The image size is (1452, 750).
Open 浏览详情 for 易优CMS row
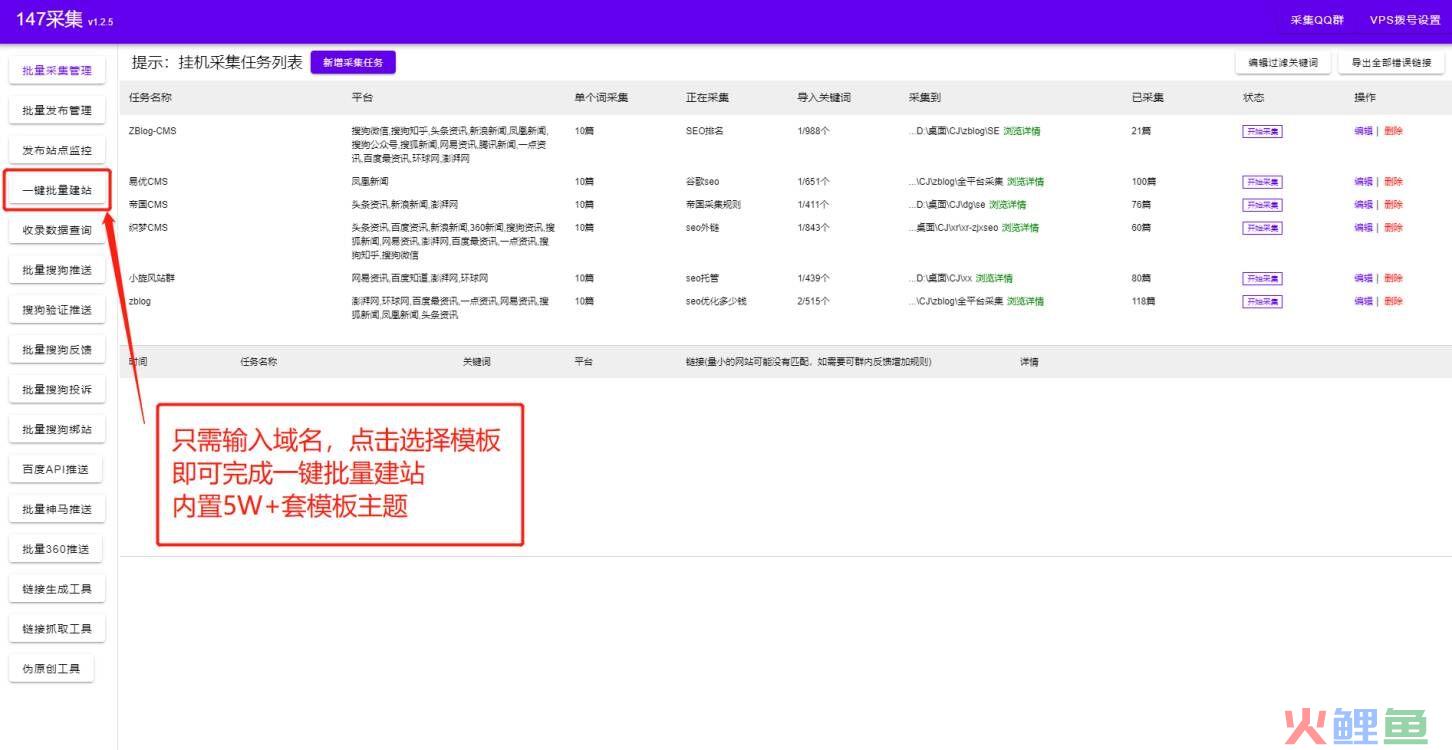1025,182
